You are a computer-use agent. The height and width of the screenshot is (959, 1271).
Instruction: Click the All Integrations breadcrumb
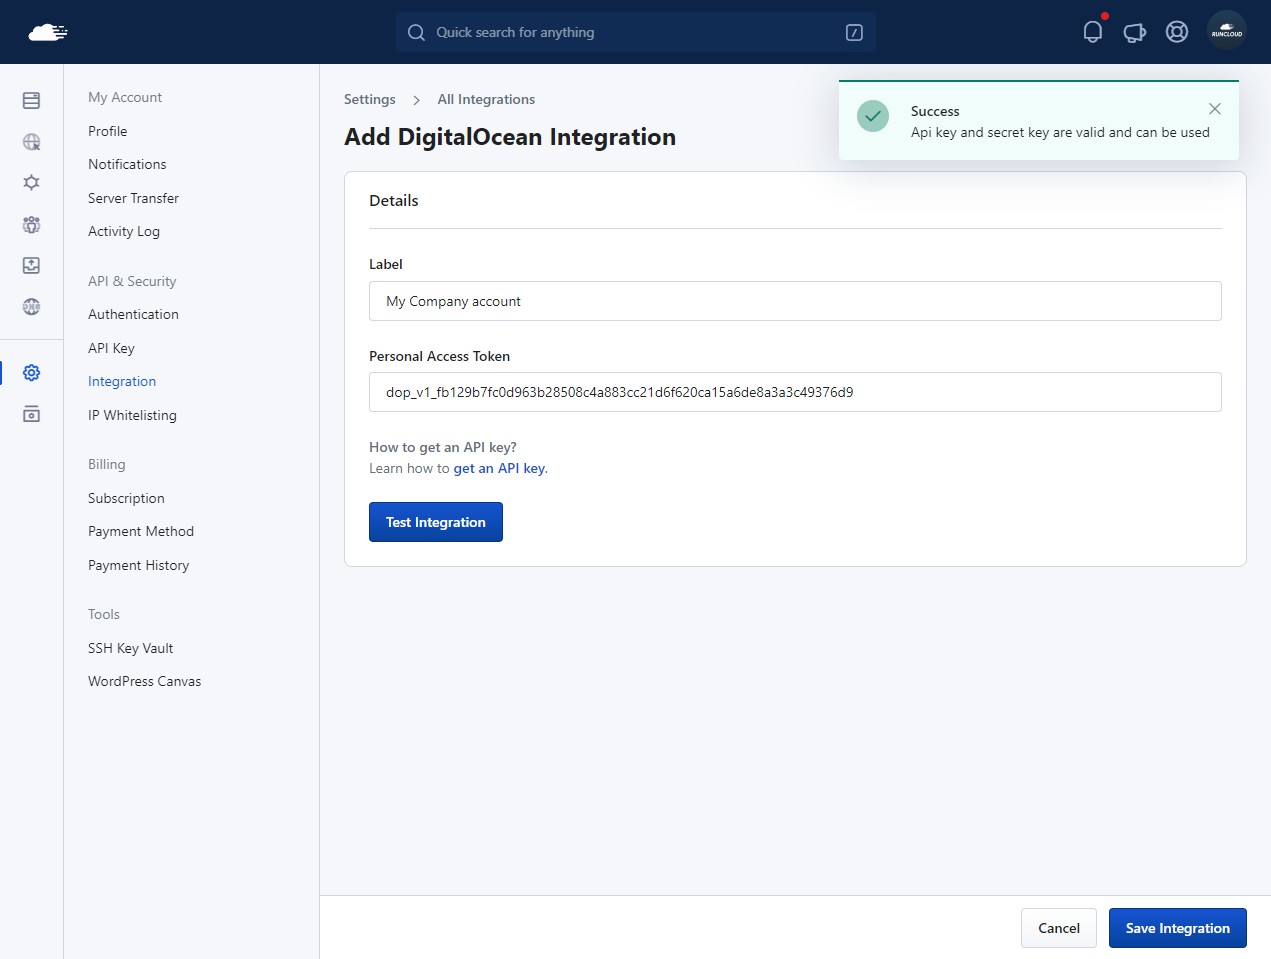coord(486,99)
